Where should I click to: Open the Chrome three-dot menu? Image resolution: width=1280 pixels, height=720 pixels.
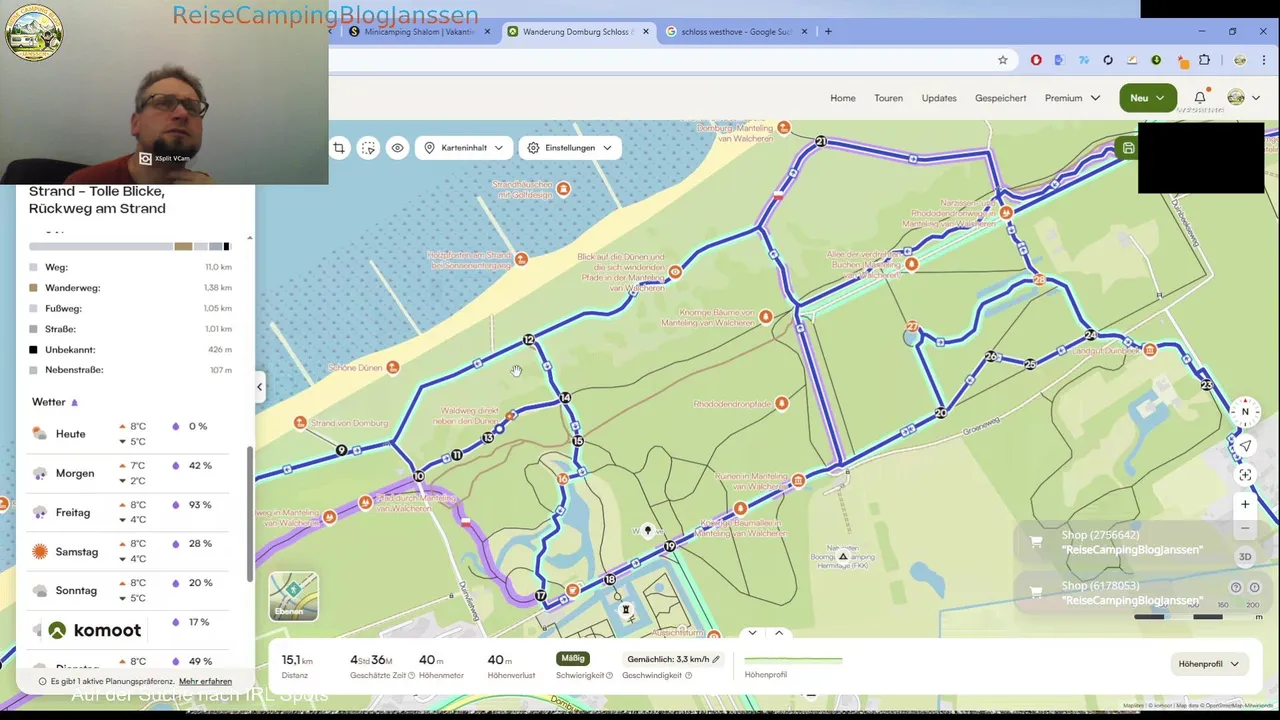pyautogui.click(x=1264, y=60)
